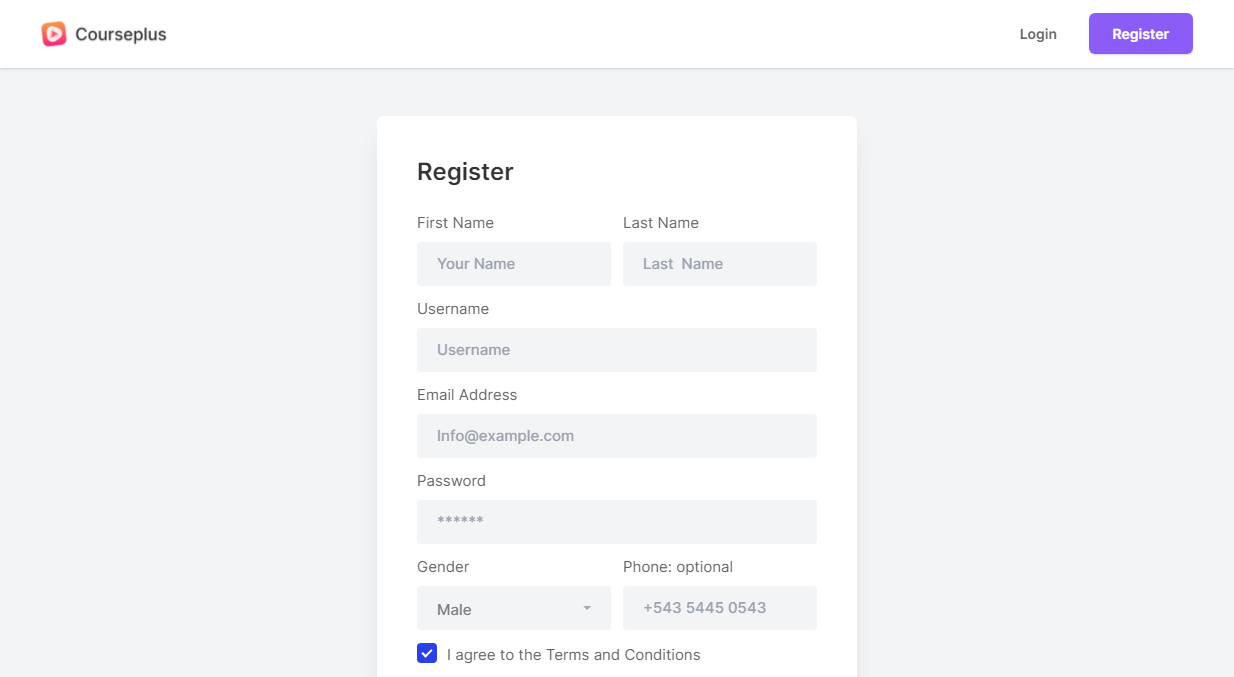Open the Login page link
The width and height of the screenshot is (1234, 677).
(1038, 34)
